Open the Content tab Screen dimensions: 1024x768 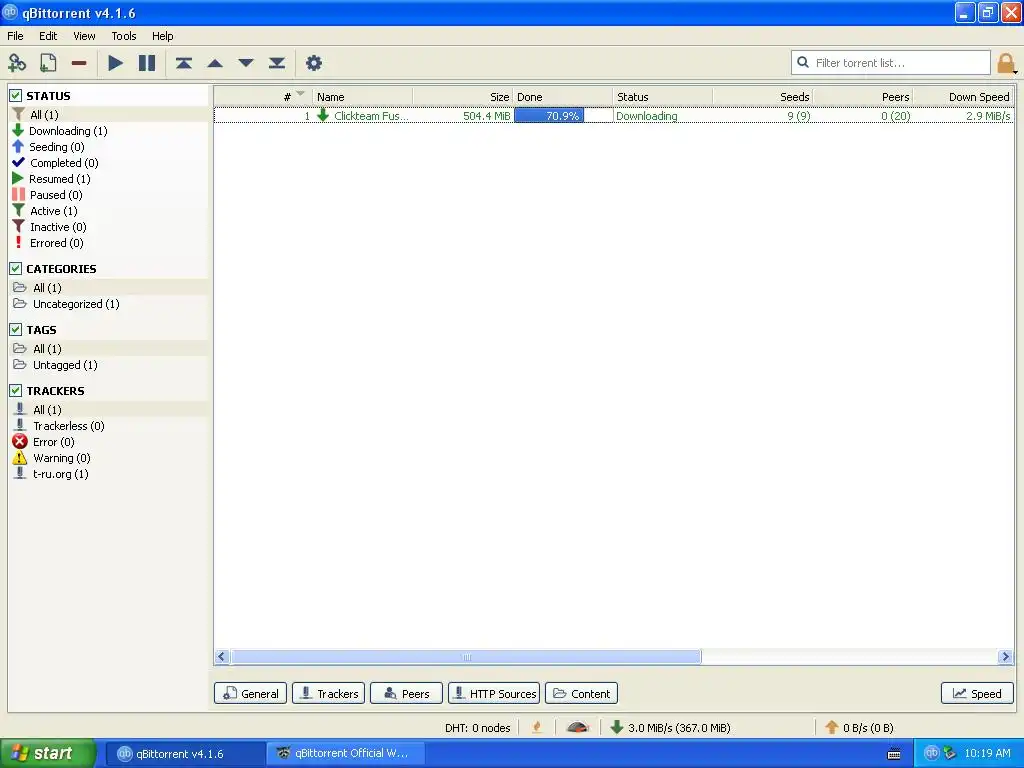coord(581,694)
